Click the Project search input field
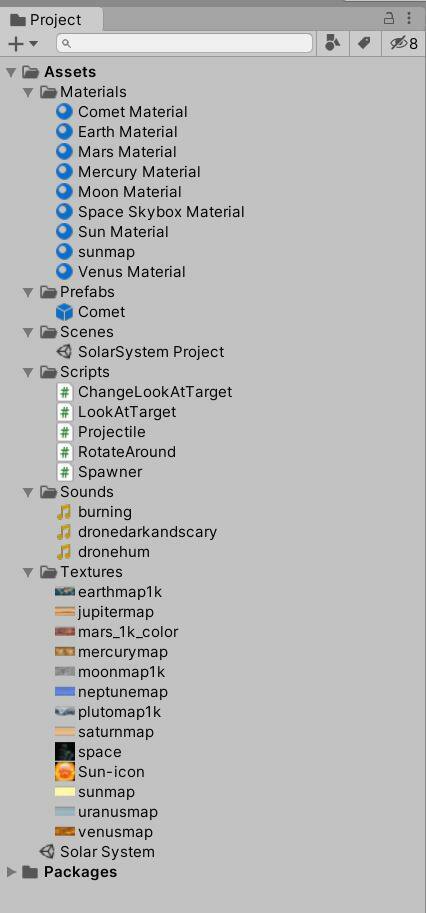The height and width of the screenshot is (913, 426). 184,43
